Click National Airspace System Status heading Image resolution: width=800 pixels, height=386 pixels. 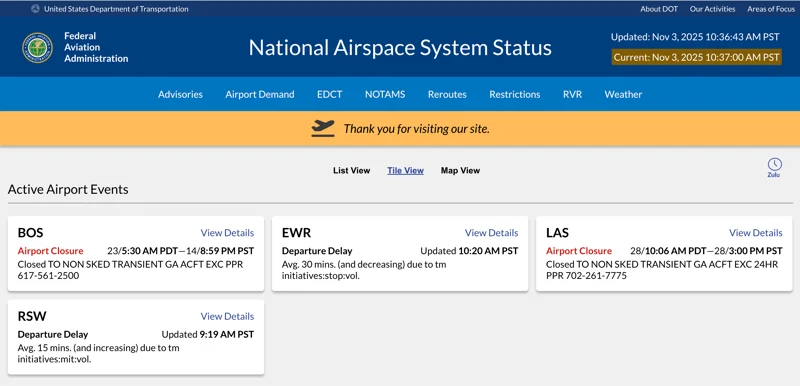(400, 47)
